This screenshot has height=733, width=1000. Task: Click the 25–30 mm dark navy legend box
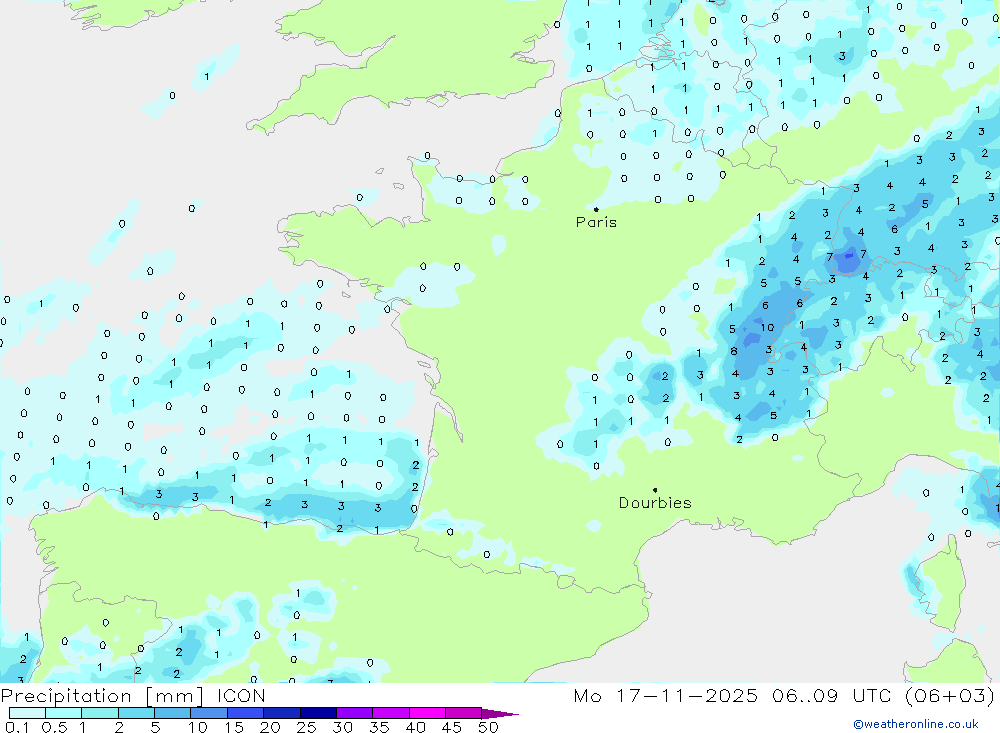pos(318,713)
